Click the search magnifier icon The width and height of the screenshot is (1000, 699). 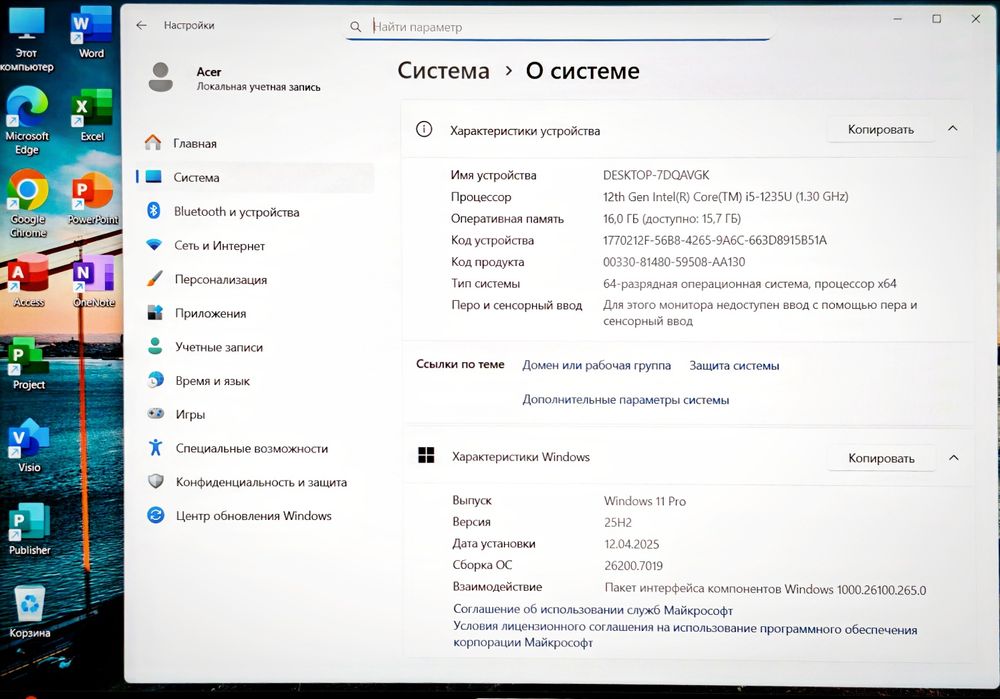(355, 27)
